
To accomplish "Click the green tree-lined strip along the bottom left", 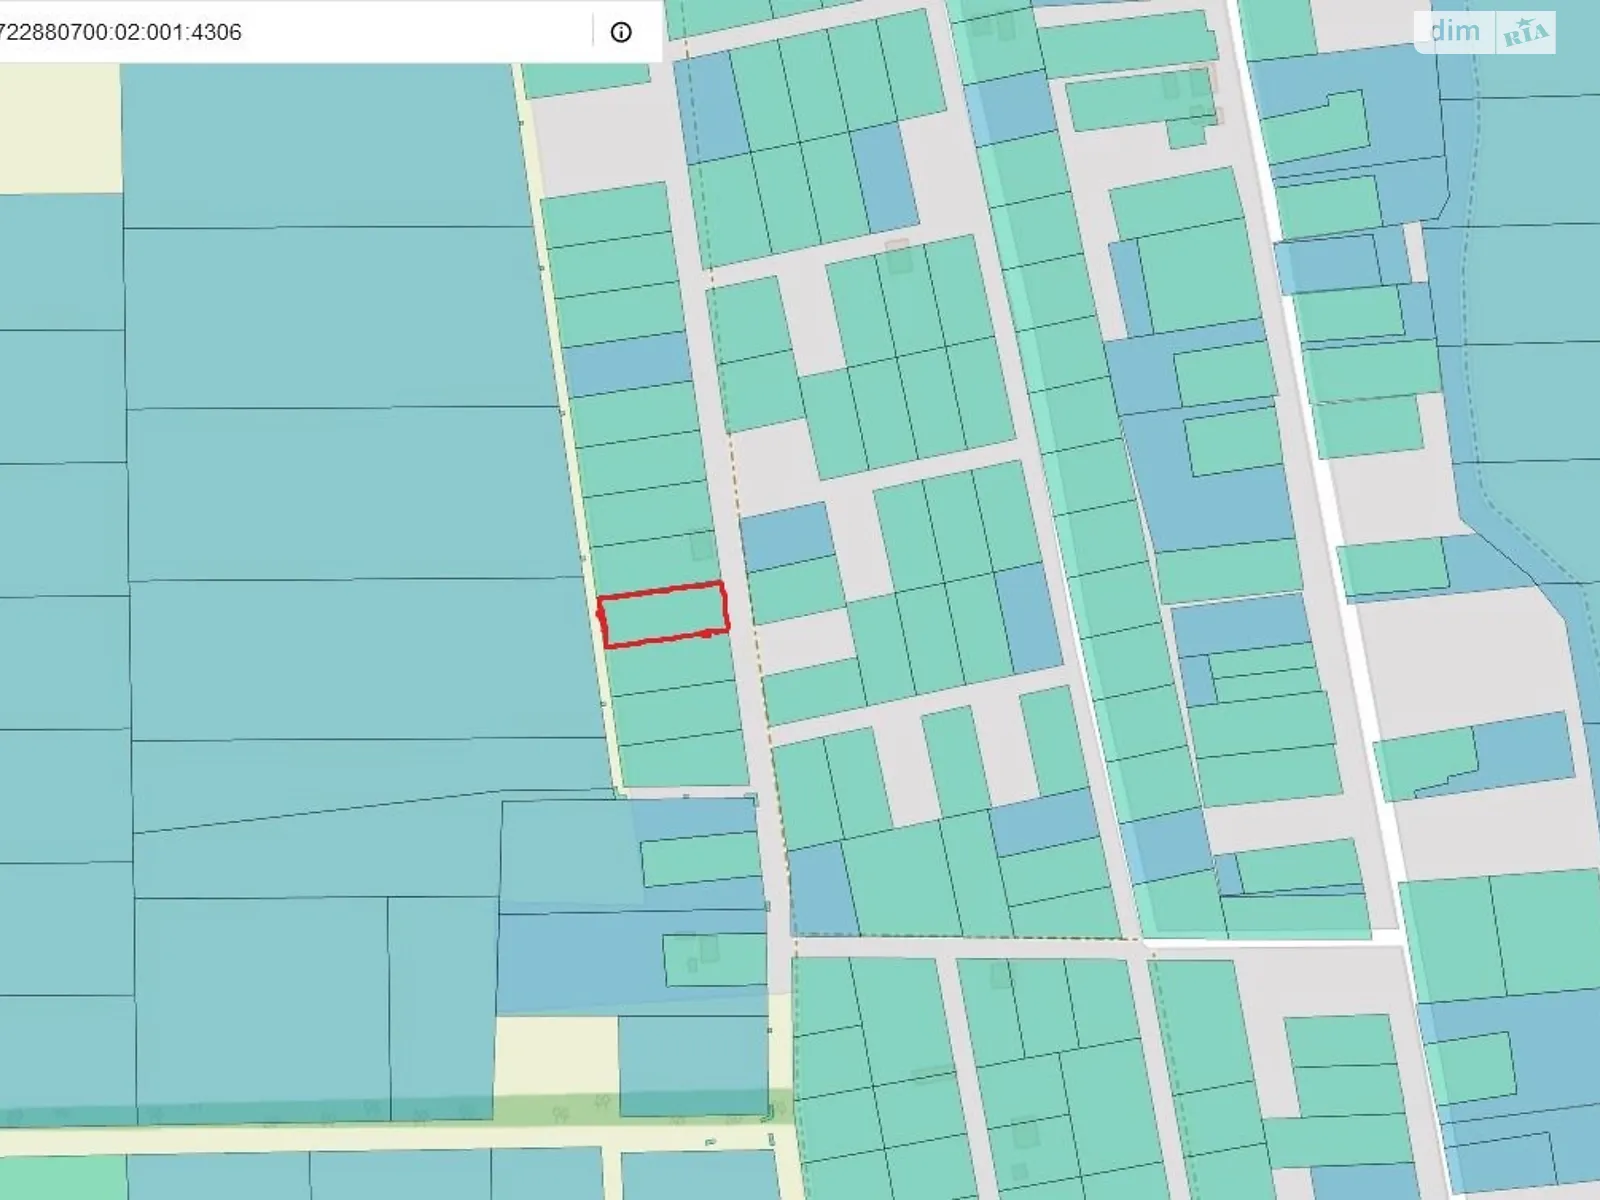I will (x=300, y=1110).
